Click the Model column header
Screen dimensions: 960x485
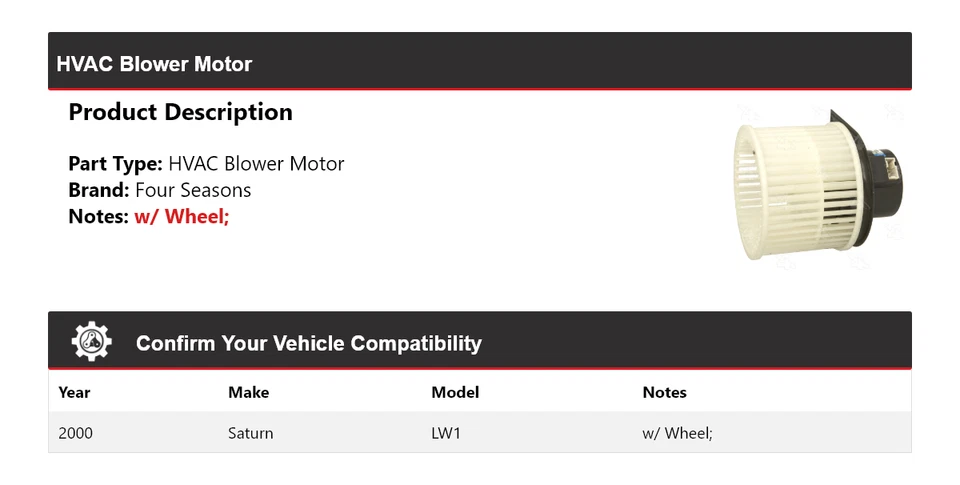coord(455,392)
